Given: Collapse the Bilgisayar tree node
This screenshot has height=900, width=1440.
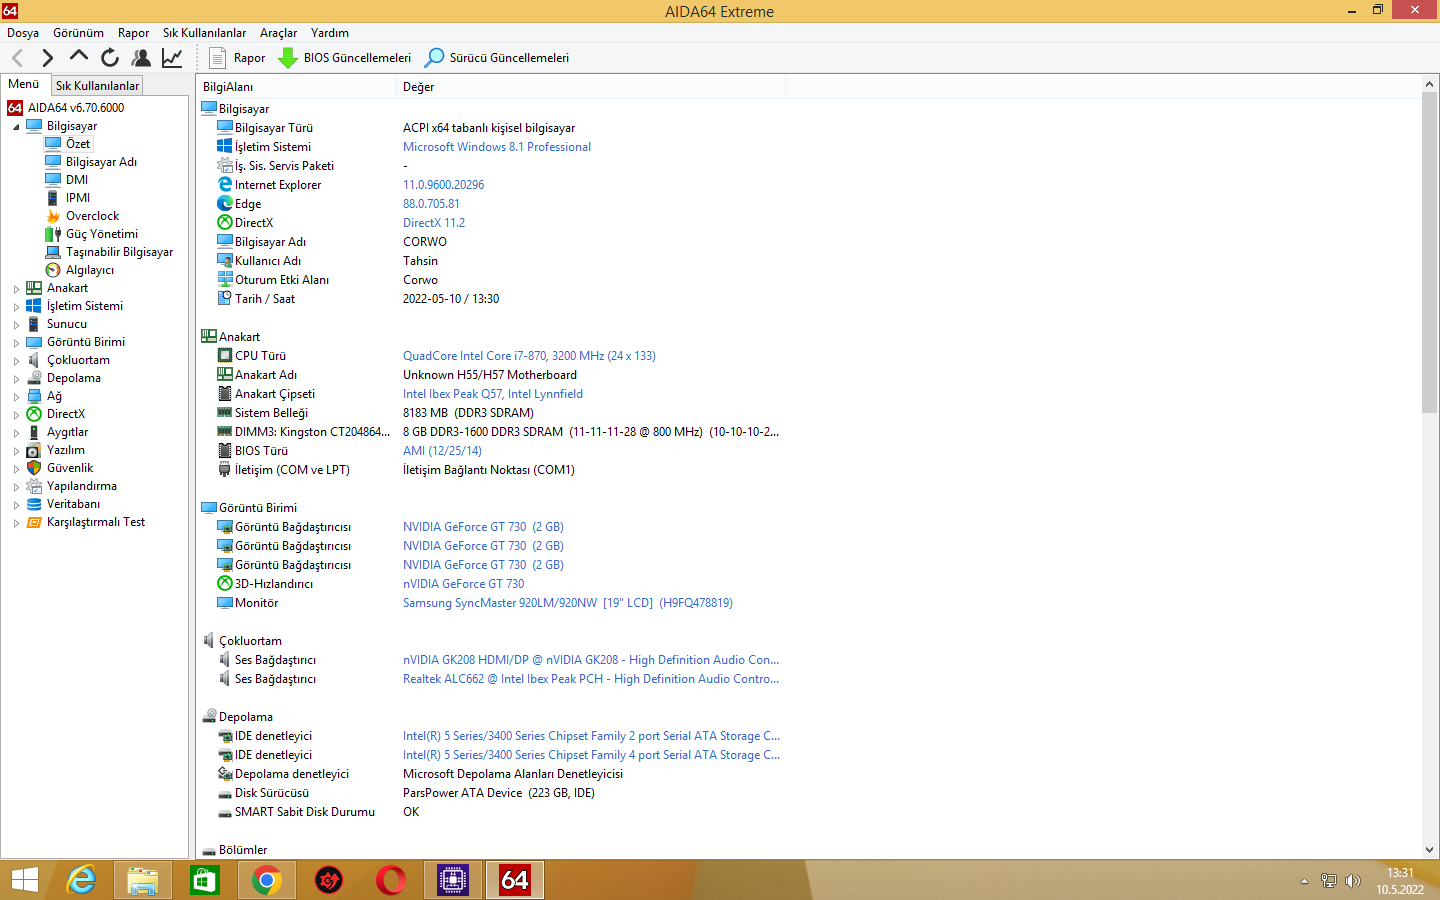Looking at the screenshot, I should (x=16, y=127).
